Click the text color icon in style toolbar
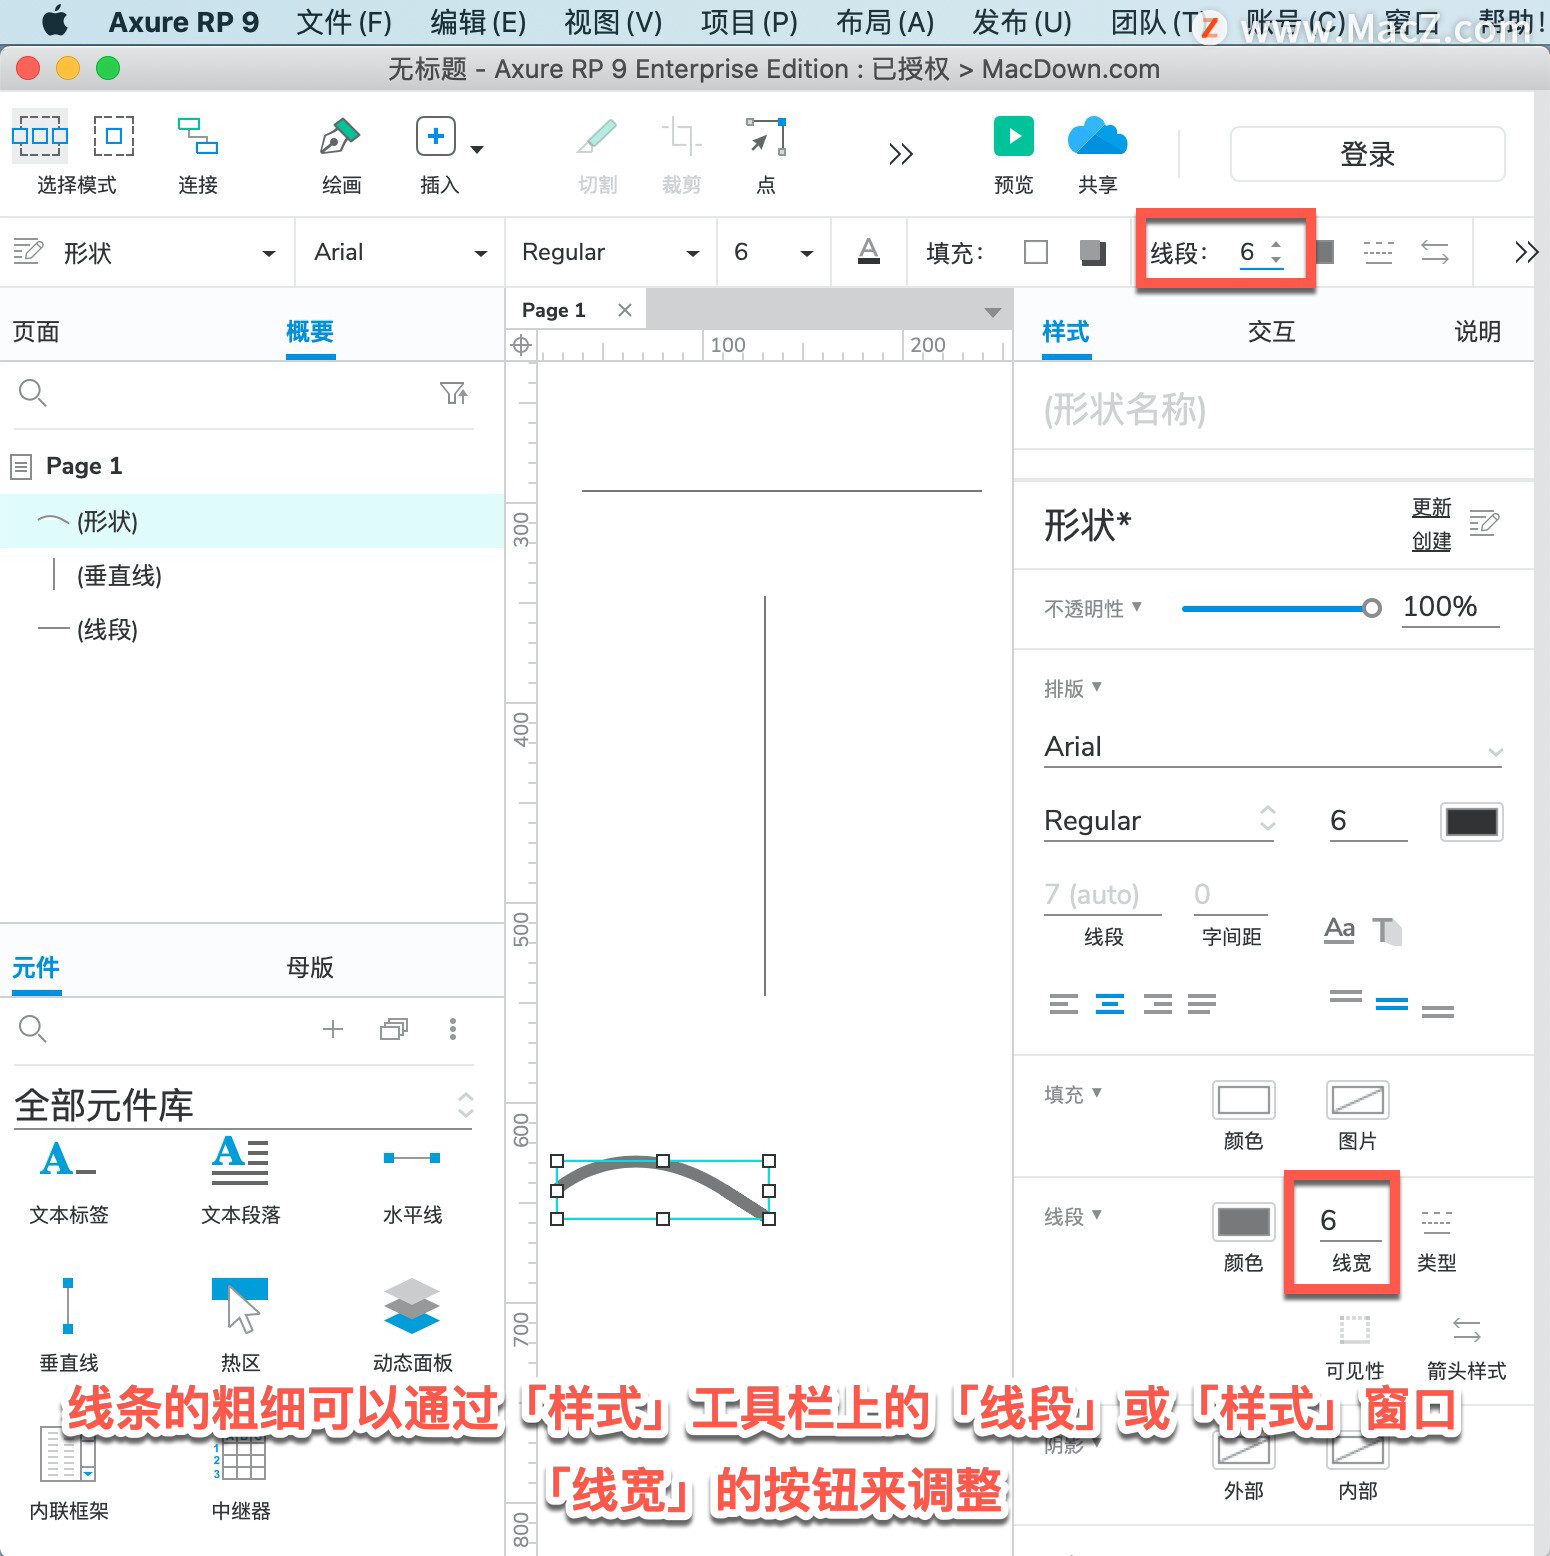1550x1556 pixels. pyautogui.click(x=869, y=252)
